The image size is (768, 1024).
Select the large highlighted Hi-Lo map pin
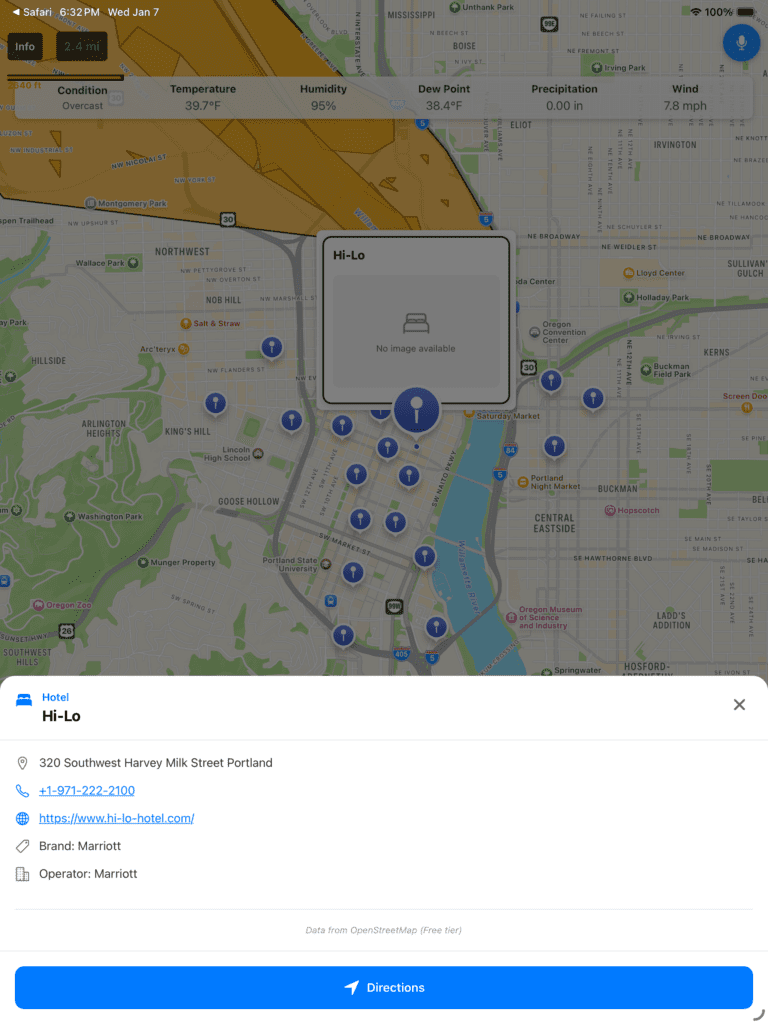coord(416,410)
